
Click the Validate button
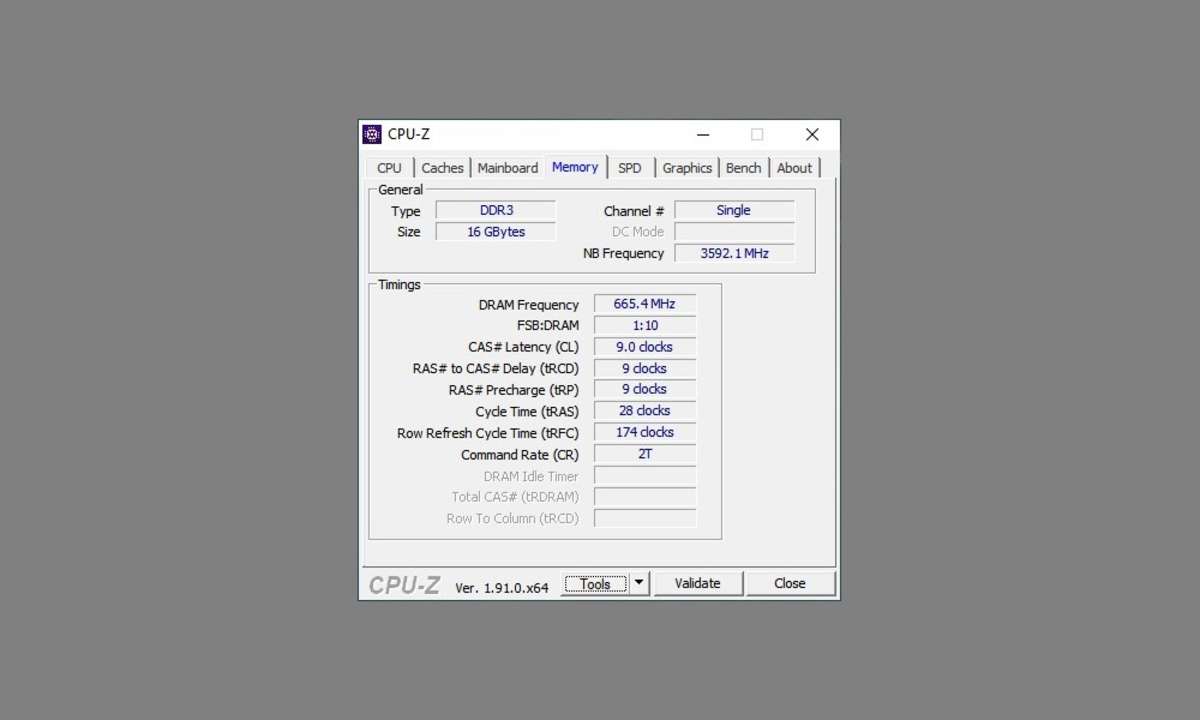tap(697, 584)
